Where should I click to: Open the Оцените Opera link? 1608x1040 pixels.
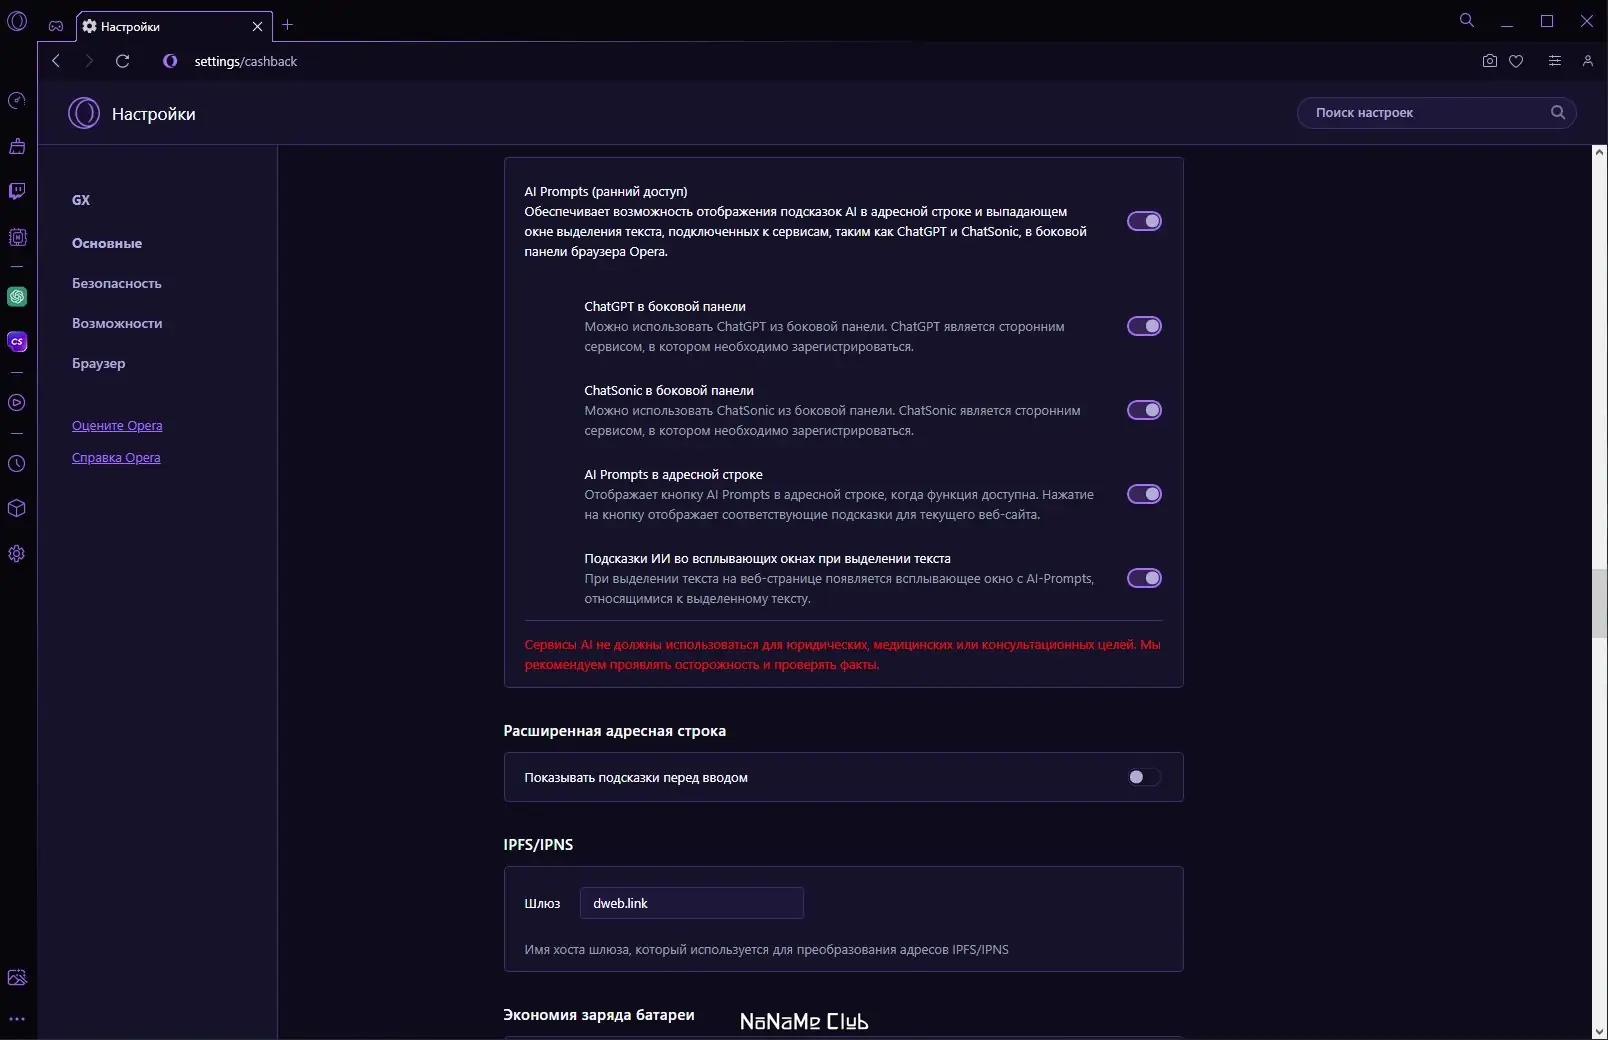pos(117,426)
